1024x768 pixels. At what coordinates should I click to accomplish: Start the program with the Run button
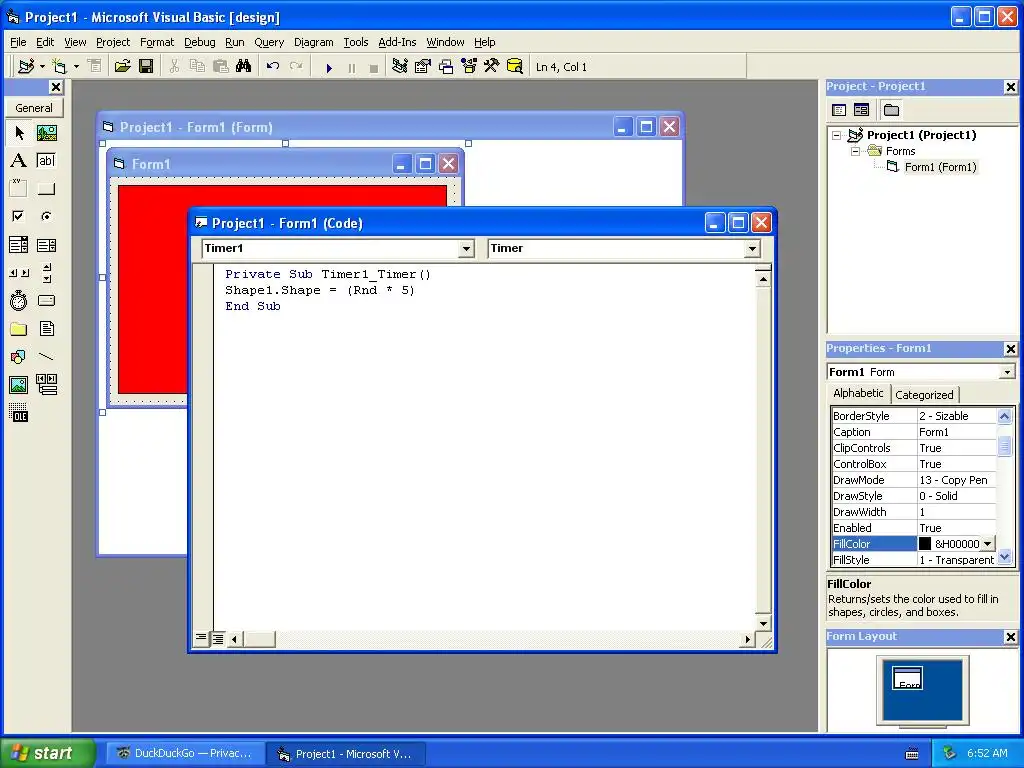pos(329,67)
